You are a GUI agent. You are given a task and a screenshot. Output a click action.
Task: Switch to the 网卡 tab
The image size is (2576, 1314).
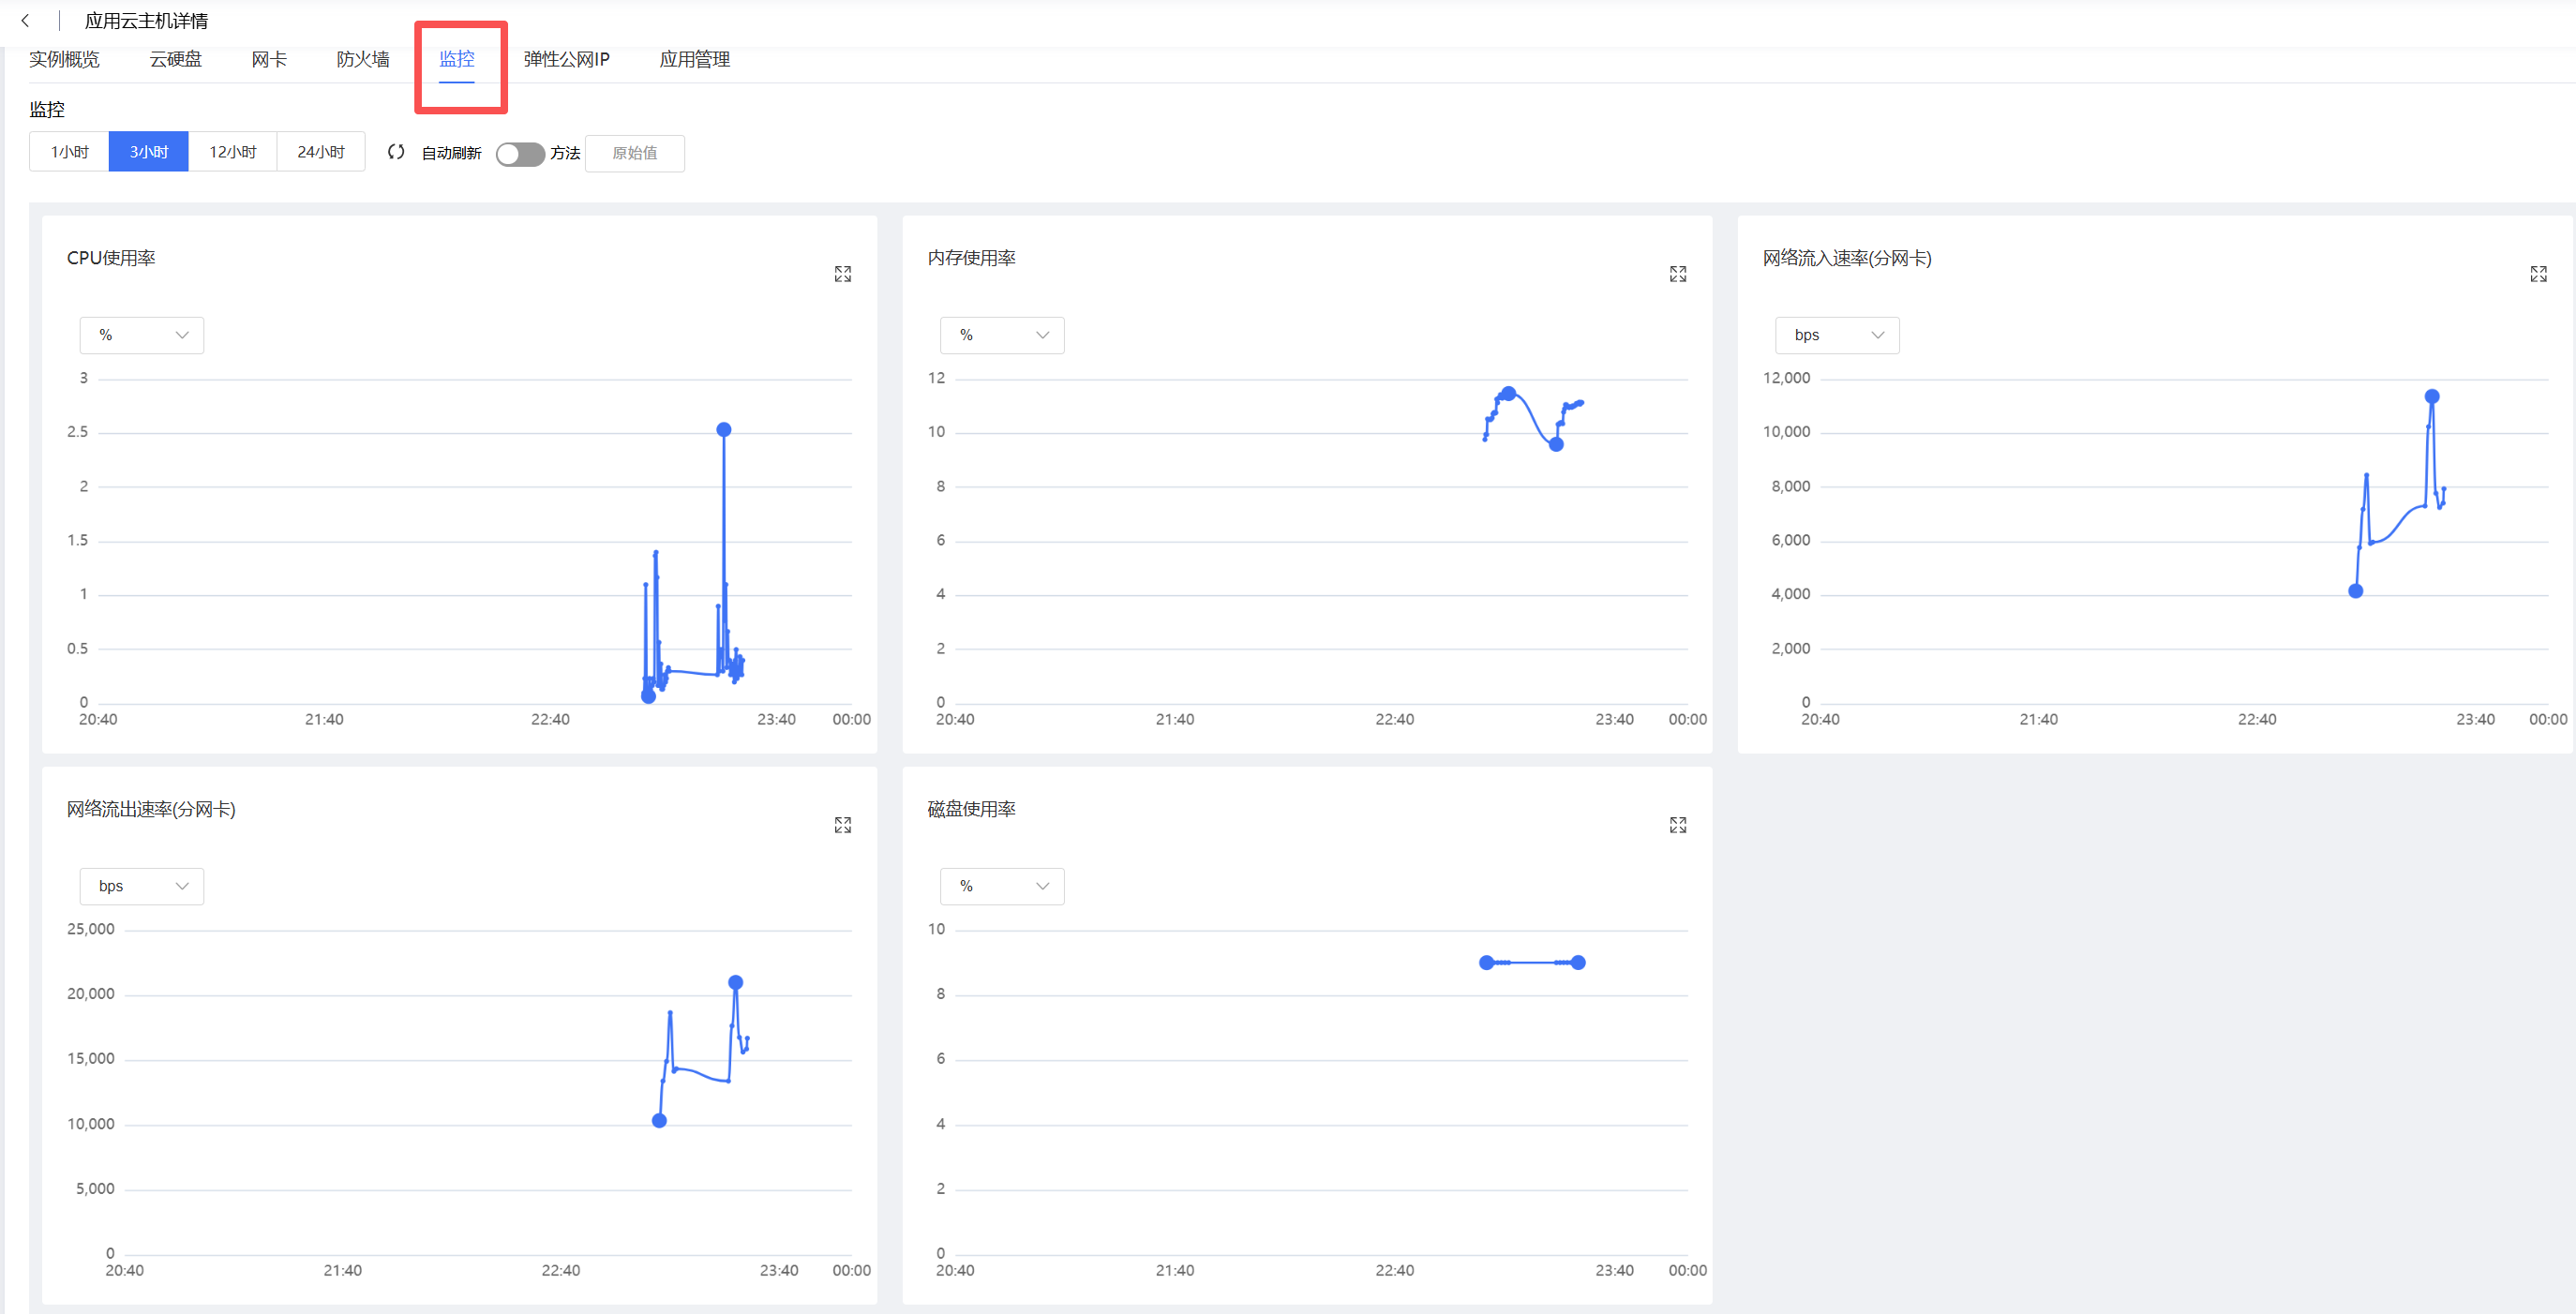pyautogui.click(x=269, y=59)
